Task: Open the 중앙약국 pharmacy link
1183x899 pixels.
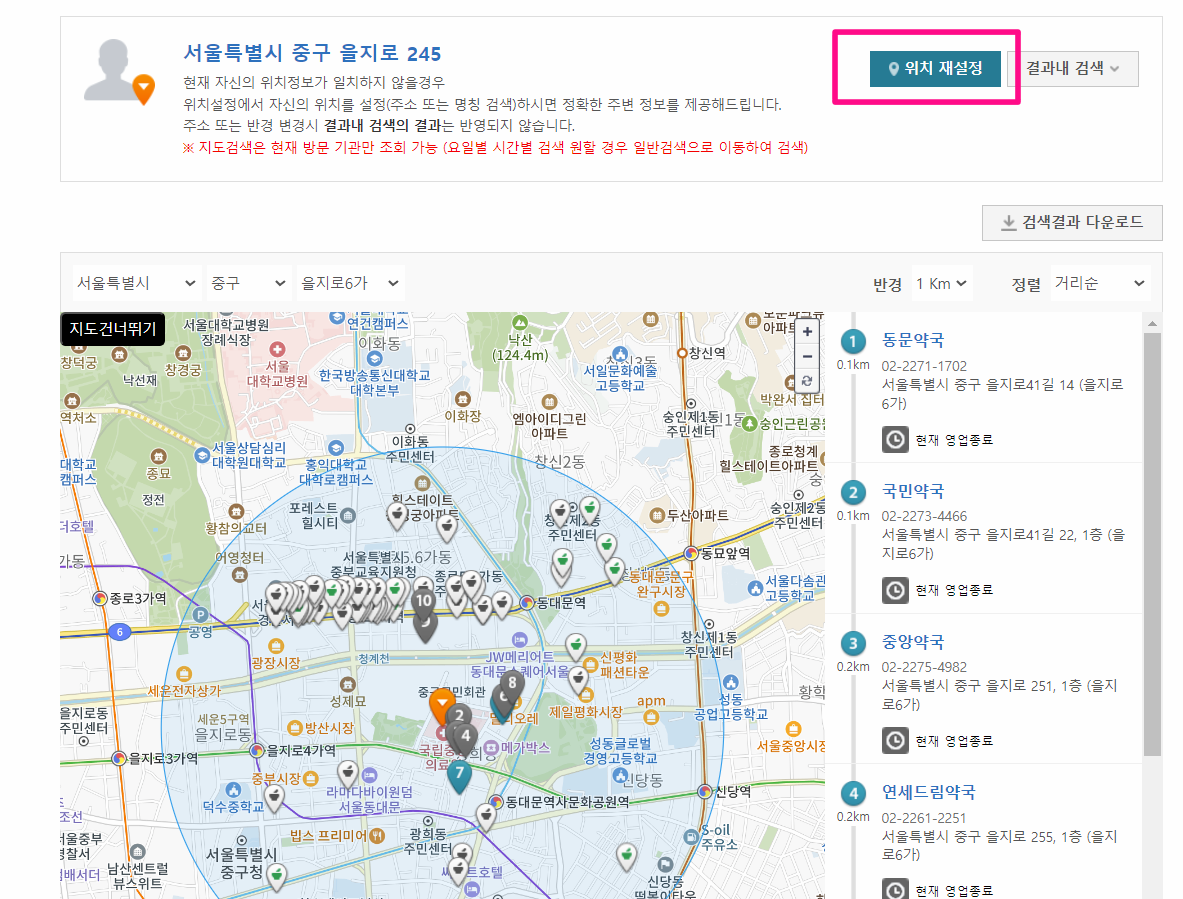Action: (x=913, y=643)
